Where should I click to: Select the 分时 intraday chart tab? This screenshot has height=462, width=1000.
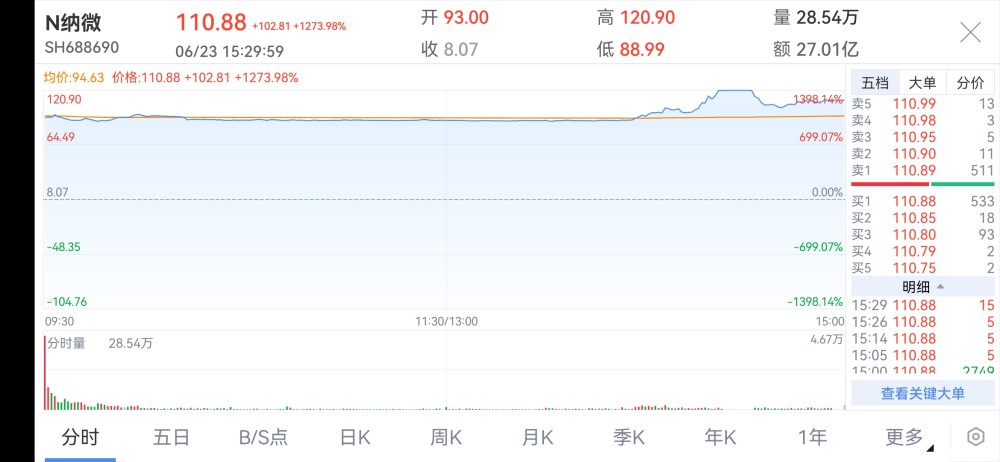(x=80, y=437)
